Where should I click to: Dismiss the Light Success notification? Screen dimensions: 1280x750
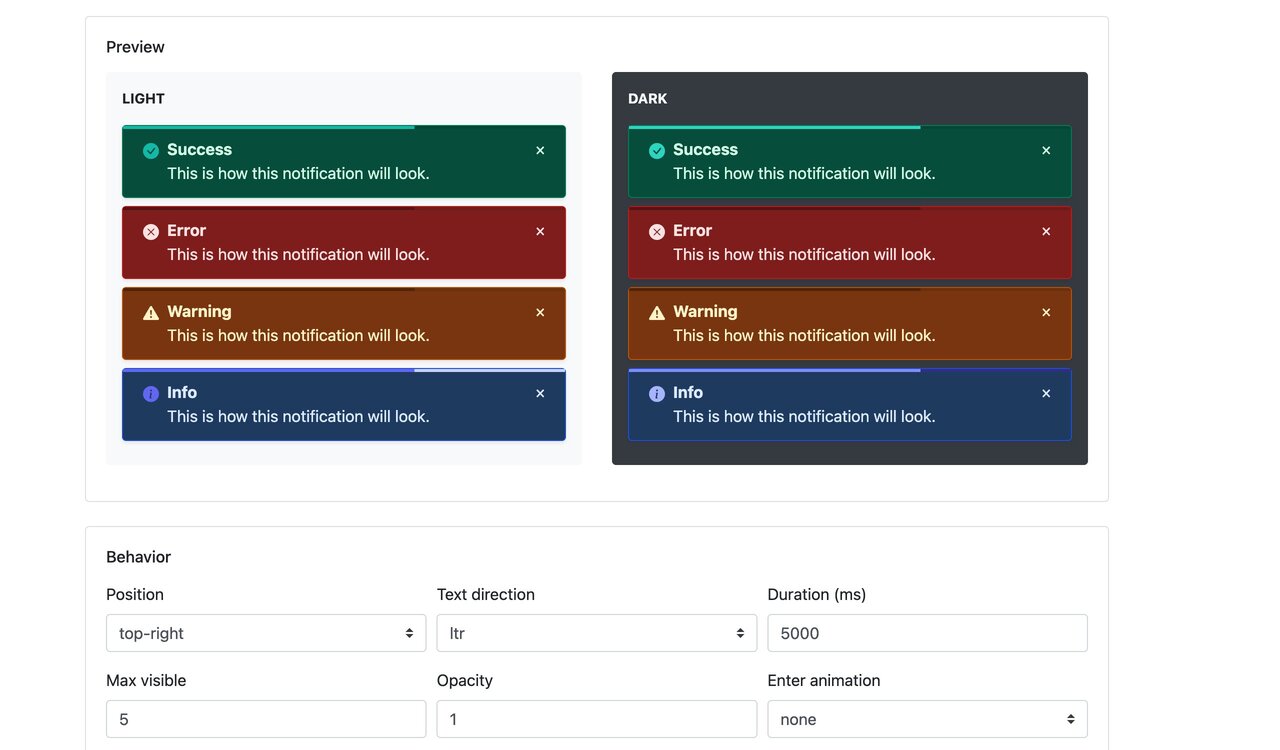click(540, 150)
